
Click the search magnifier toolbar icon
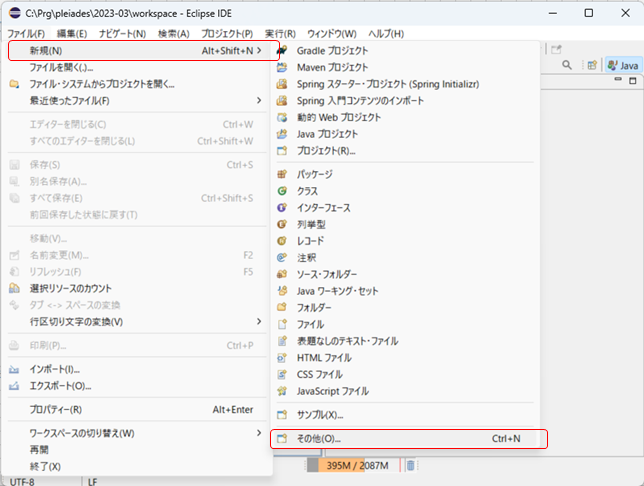pyautogui.click(x=567, y=65)
